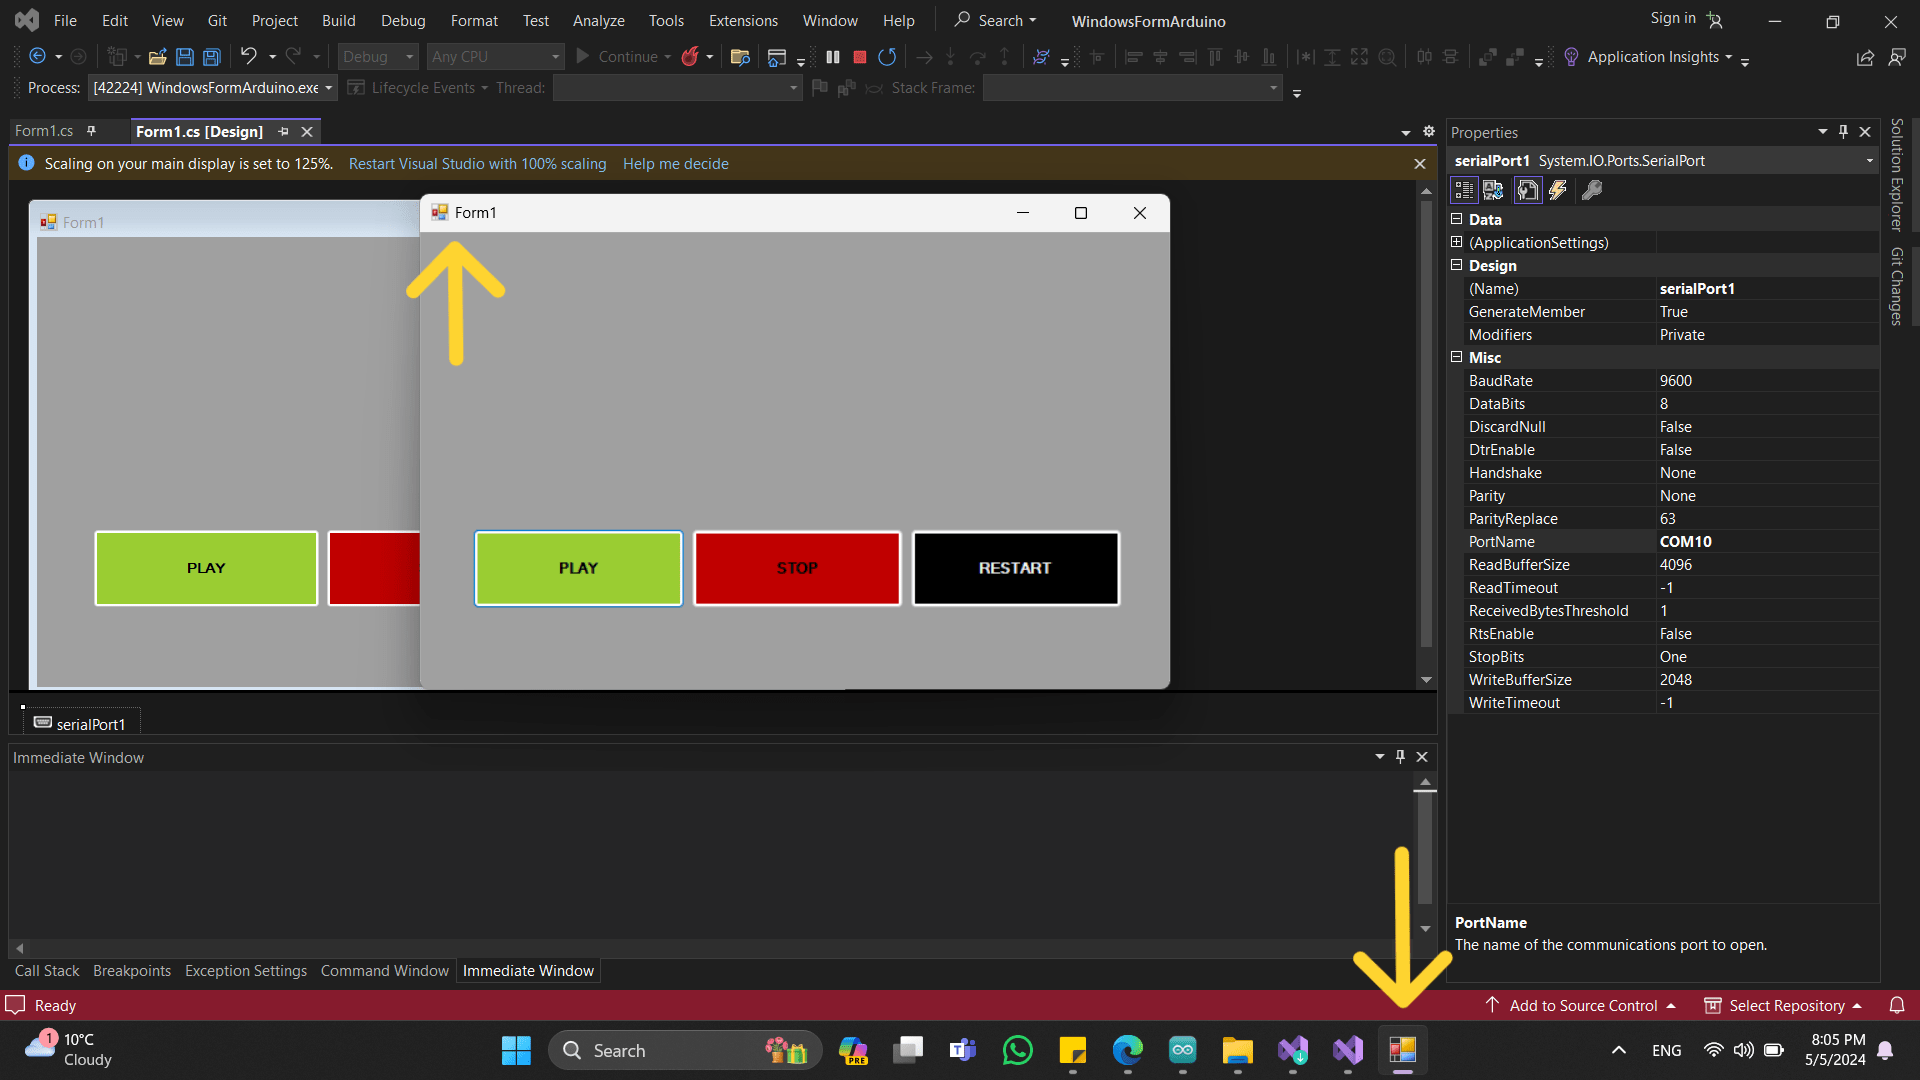Click the Breakpoints panel icon
The image size is (1920, 1080).
(x=132, y=971)
